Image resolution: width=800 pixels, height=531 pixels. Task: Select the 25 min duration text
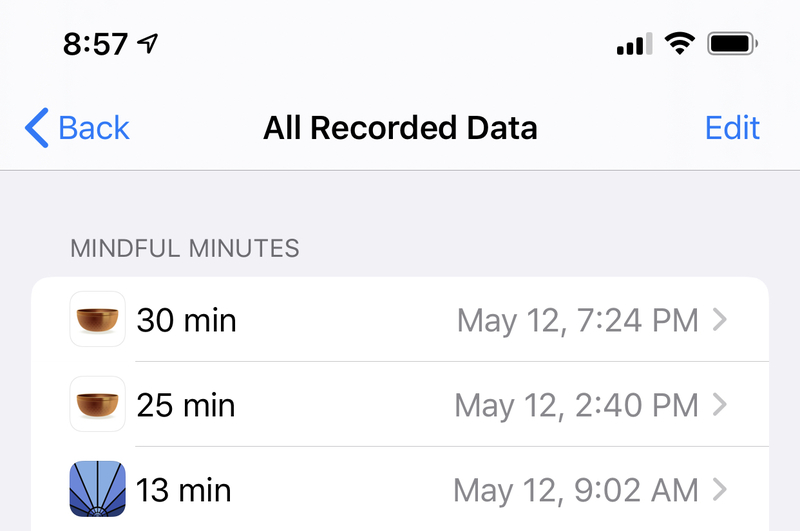click(186, 406)
